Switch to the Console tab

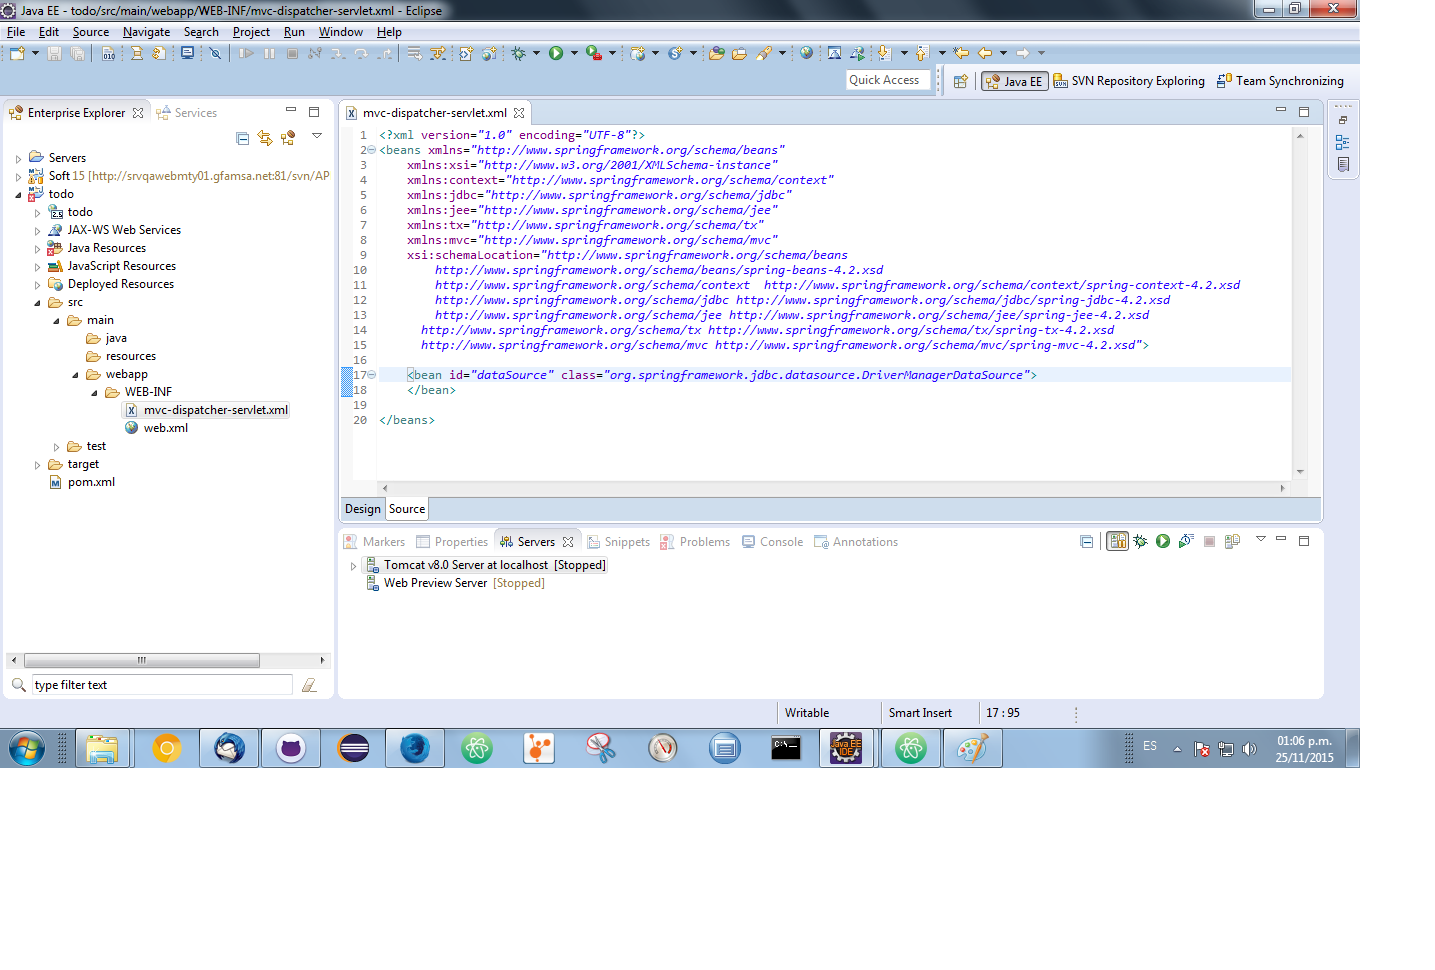[x=772, y=542]
